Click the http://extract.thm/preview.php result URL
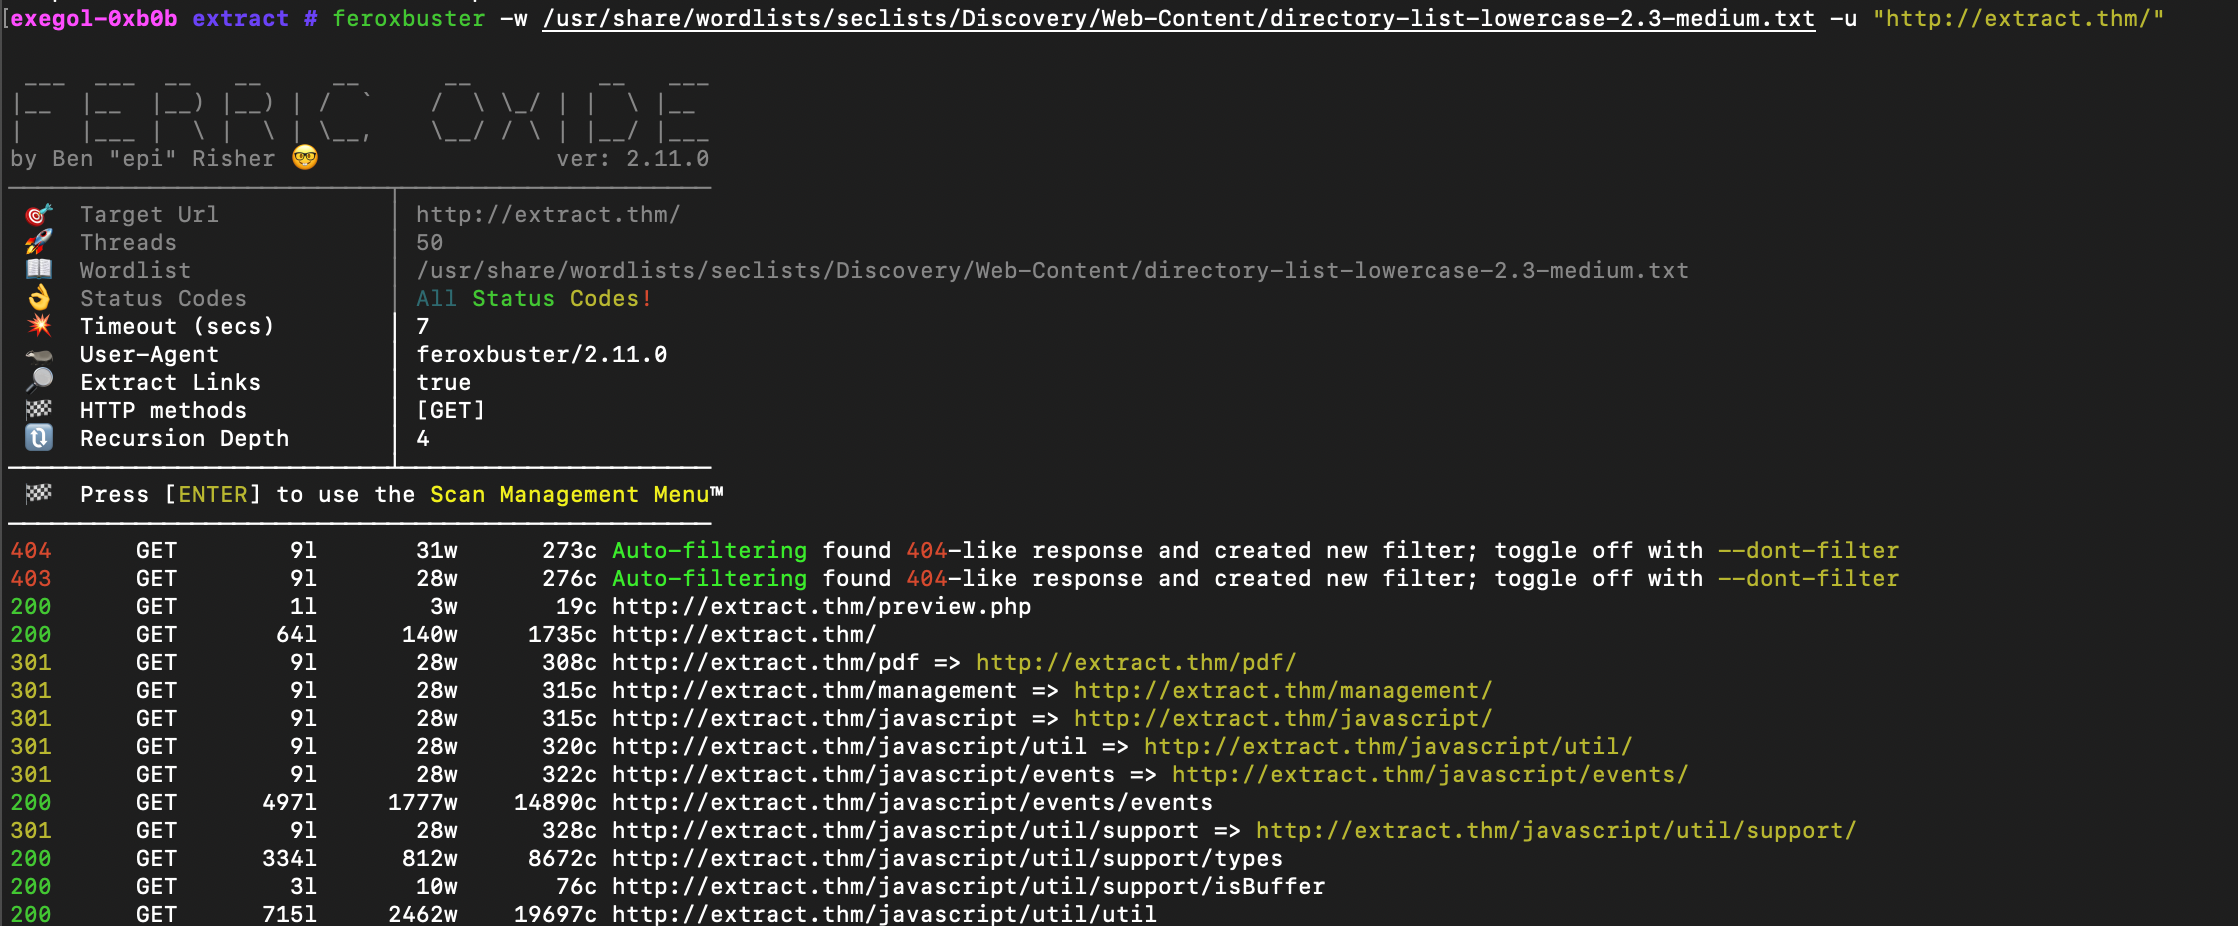The width and height of the screenshot is (2238, 926). click(822, 606)
